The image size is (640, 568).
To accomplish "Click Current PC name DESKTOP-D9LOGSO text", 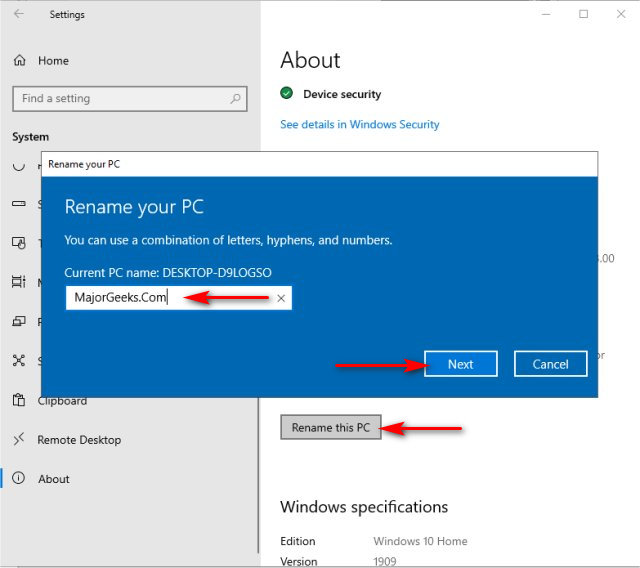I will (168, 273).
